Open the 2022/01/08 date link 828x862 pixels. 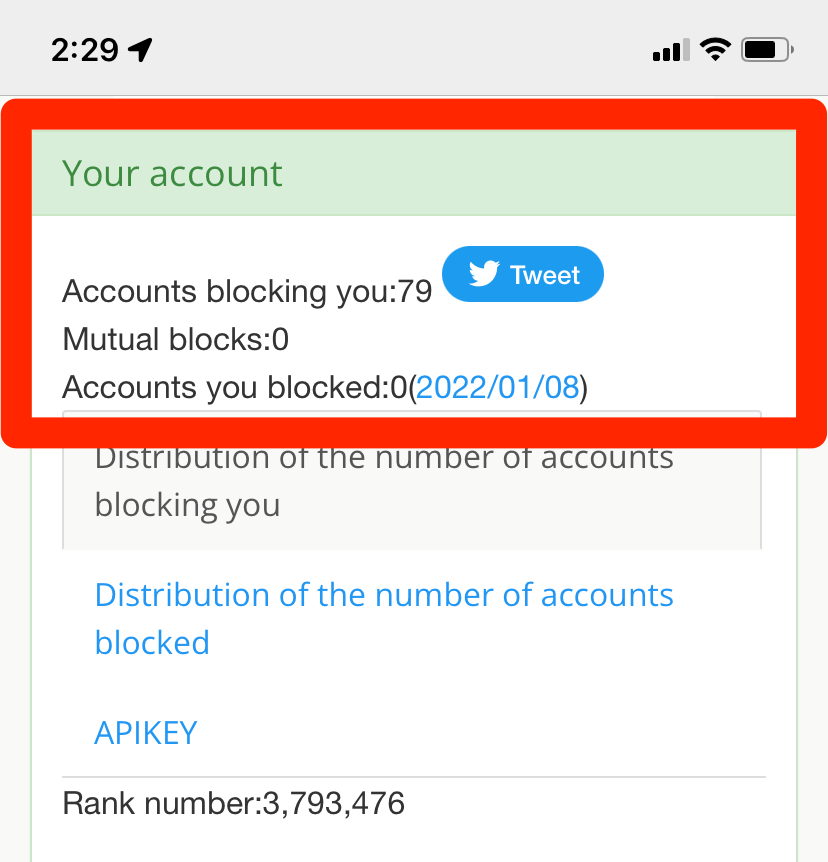pos(498,387)
